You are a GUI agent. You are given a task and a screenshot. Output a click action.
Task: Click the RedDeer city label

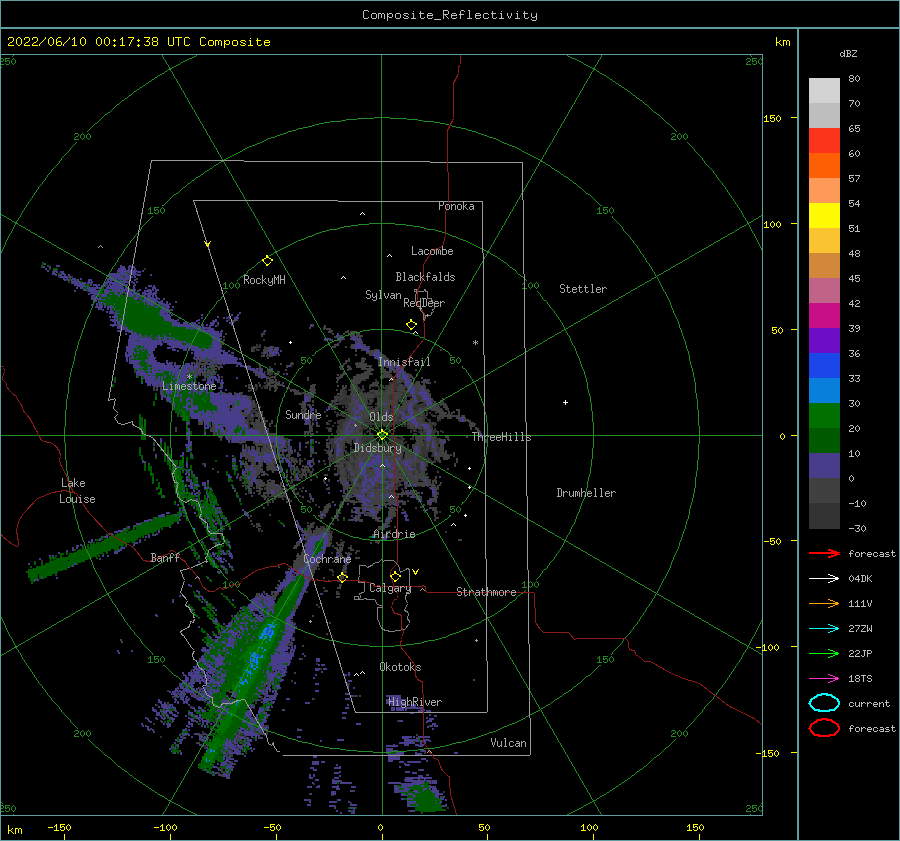tap(424, 303)
